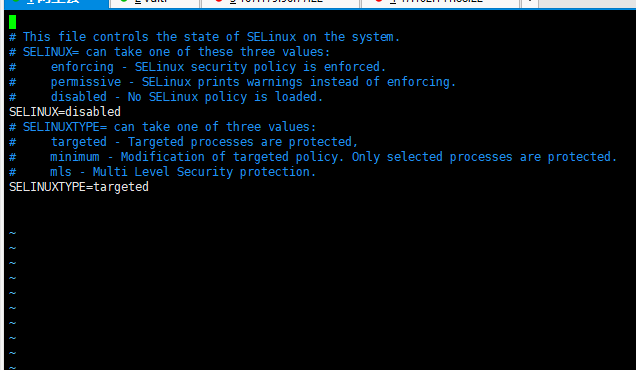Click the '# SELINUXTYPE= can take' comment line

(162, 127)
